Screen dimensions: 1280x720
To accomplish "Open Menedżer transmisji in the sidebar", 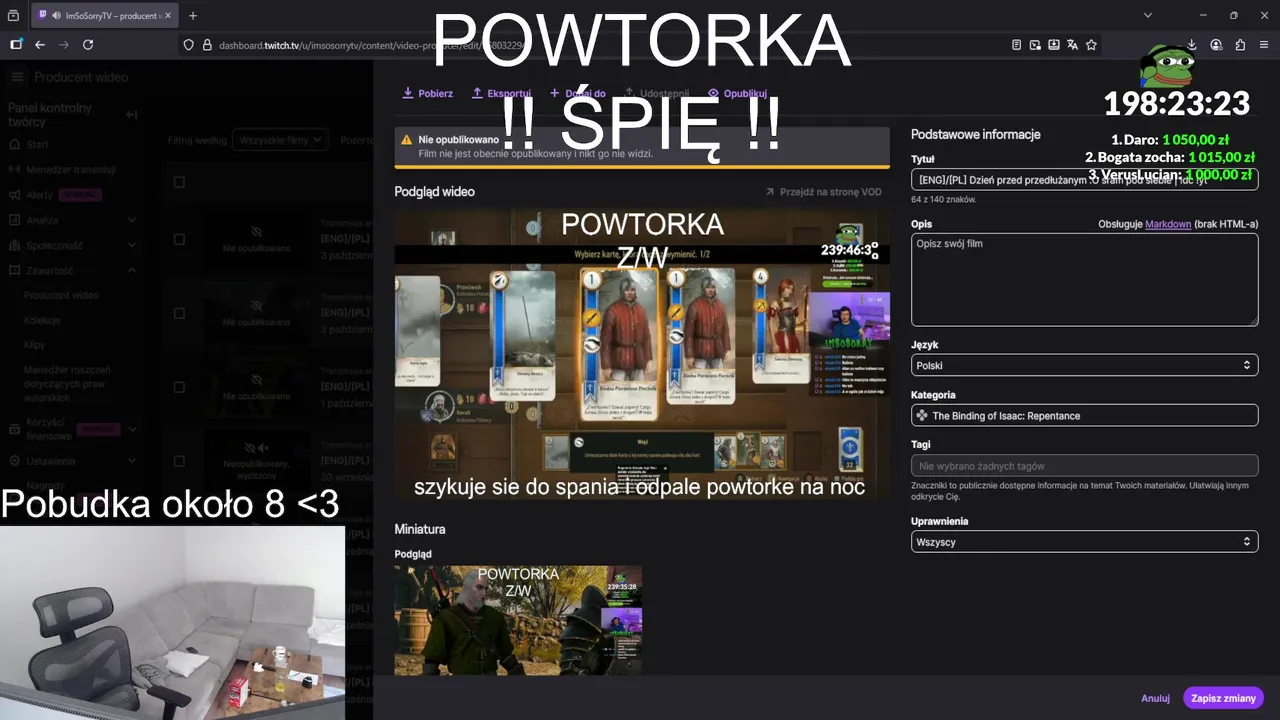I will point(70,170).
